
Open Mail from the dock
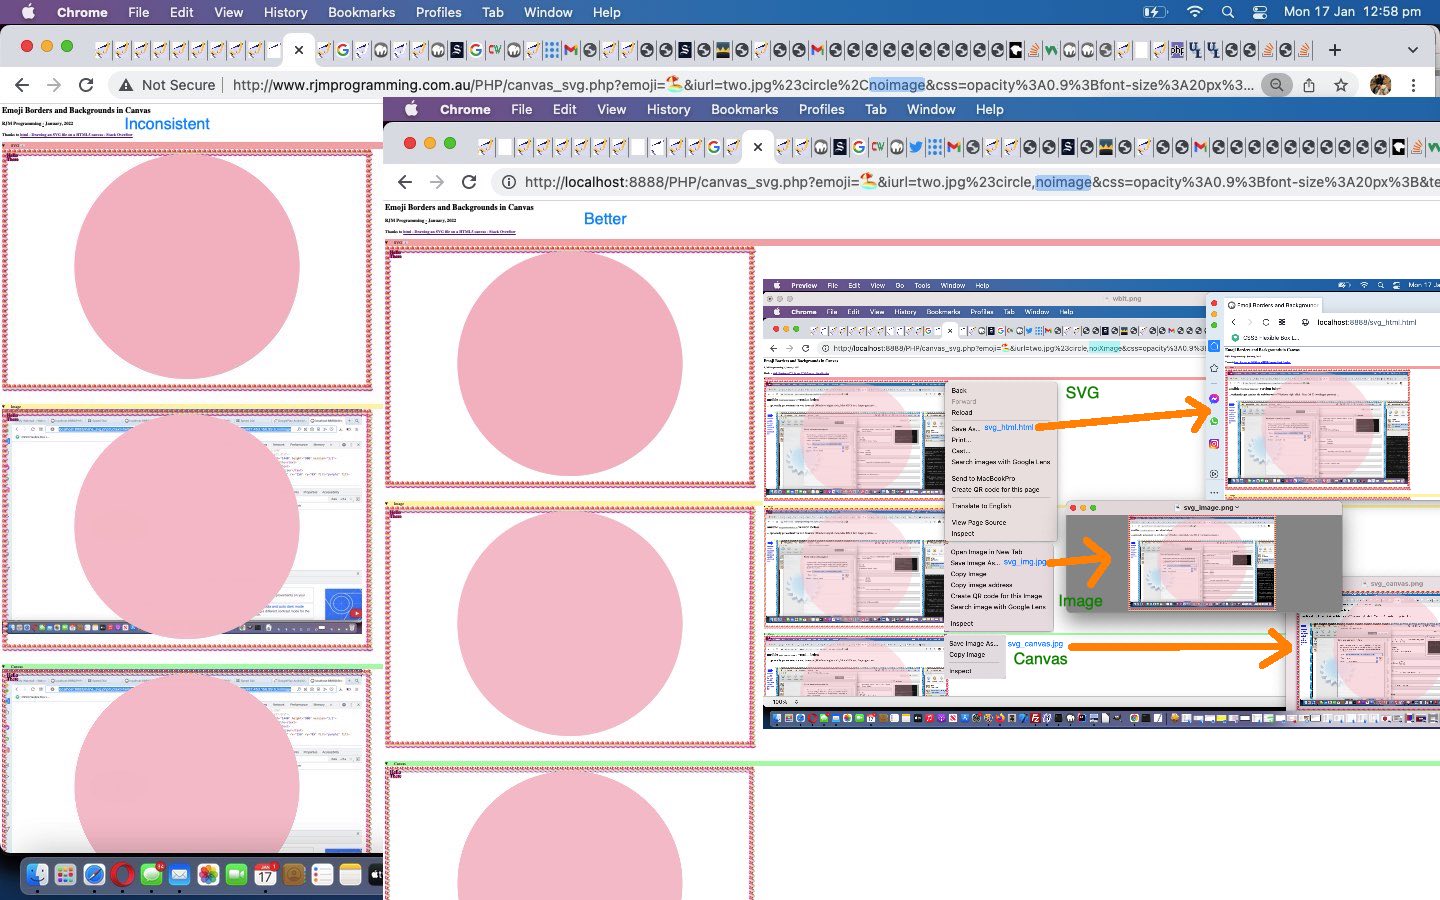(179, 875)
